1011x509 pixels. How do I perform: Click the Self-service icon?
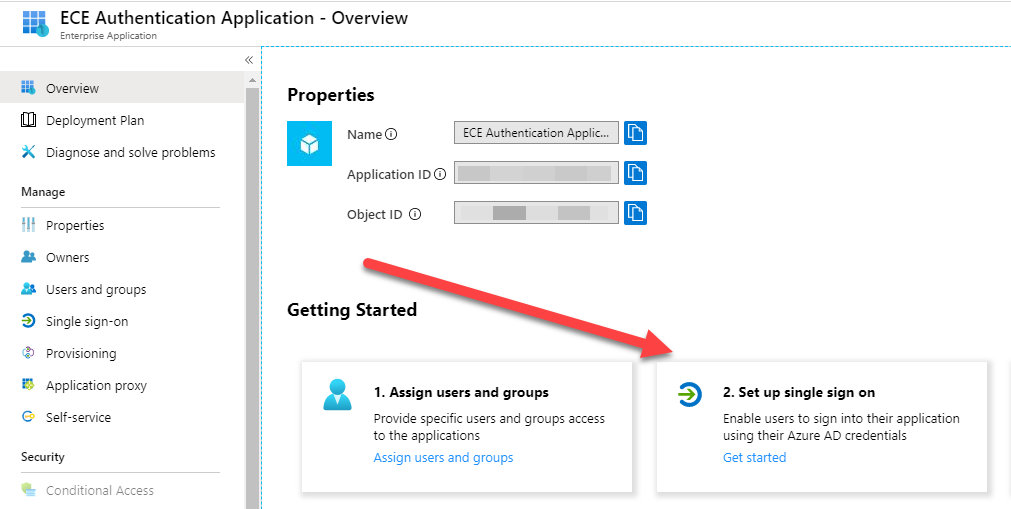pyautogui.click(x=28, y=417)
